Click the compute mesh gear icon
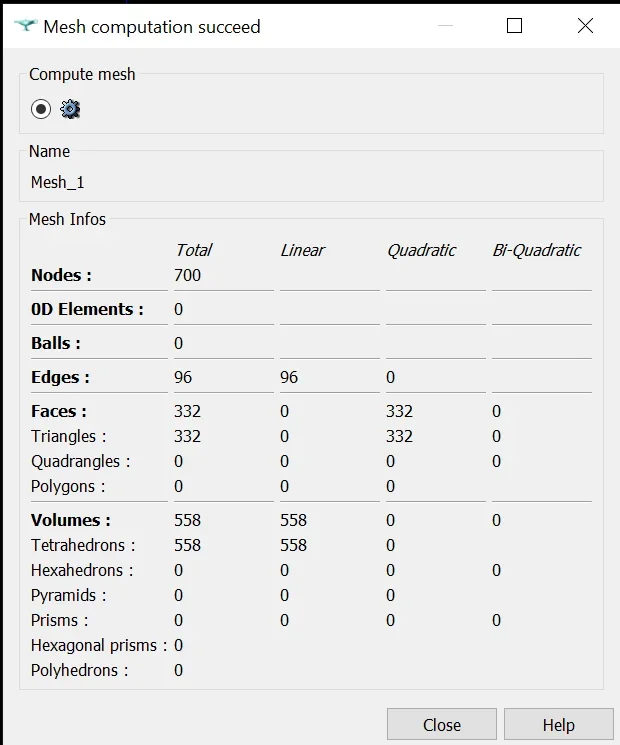Viewport: 620px width, 745px height. coord(70,109)
